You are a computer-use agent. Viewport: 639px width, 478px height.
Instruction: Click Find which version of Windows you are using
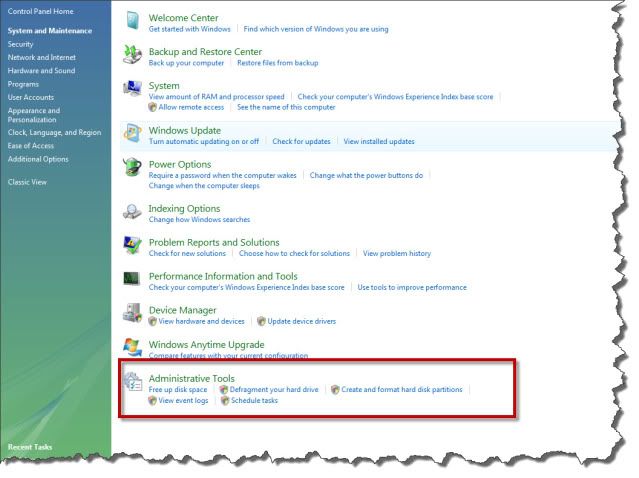tap(316, 29)
